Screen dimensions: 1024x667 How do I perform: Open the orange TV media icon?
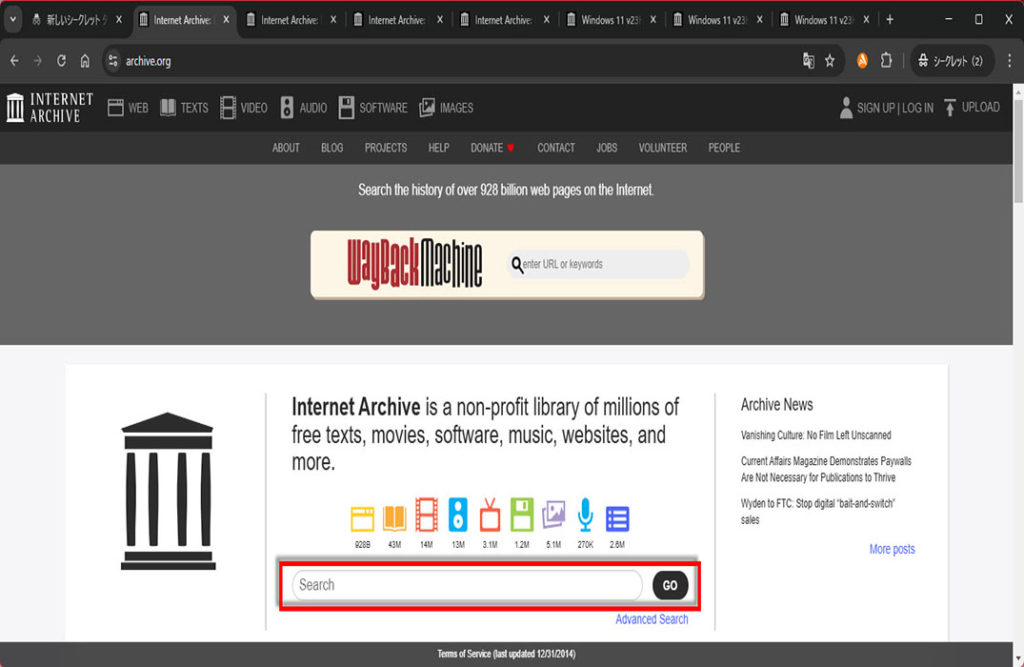(x=490, y=516)
